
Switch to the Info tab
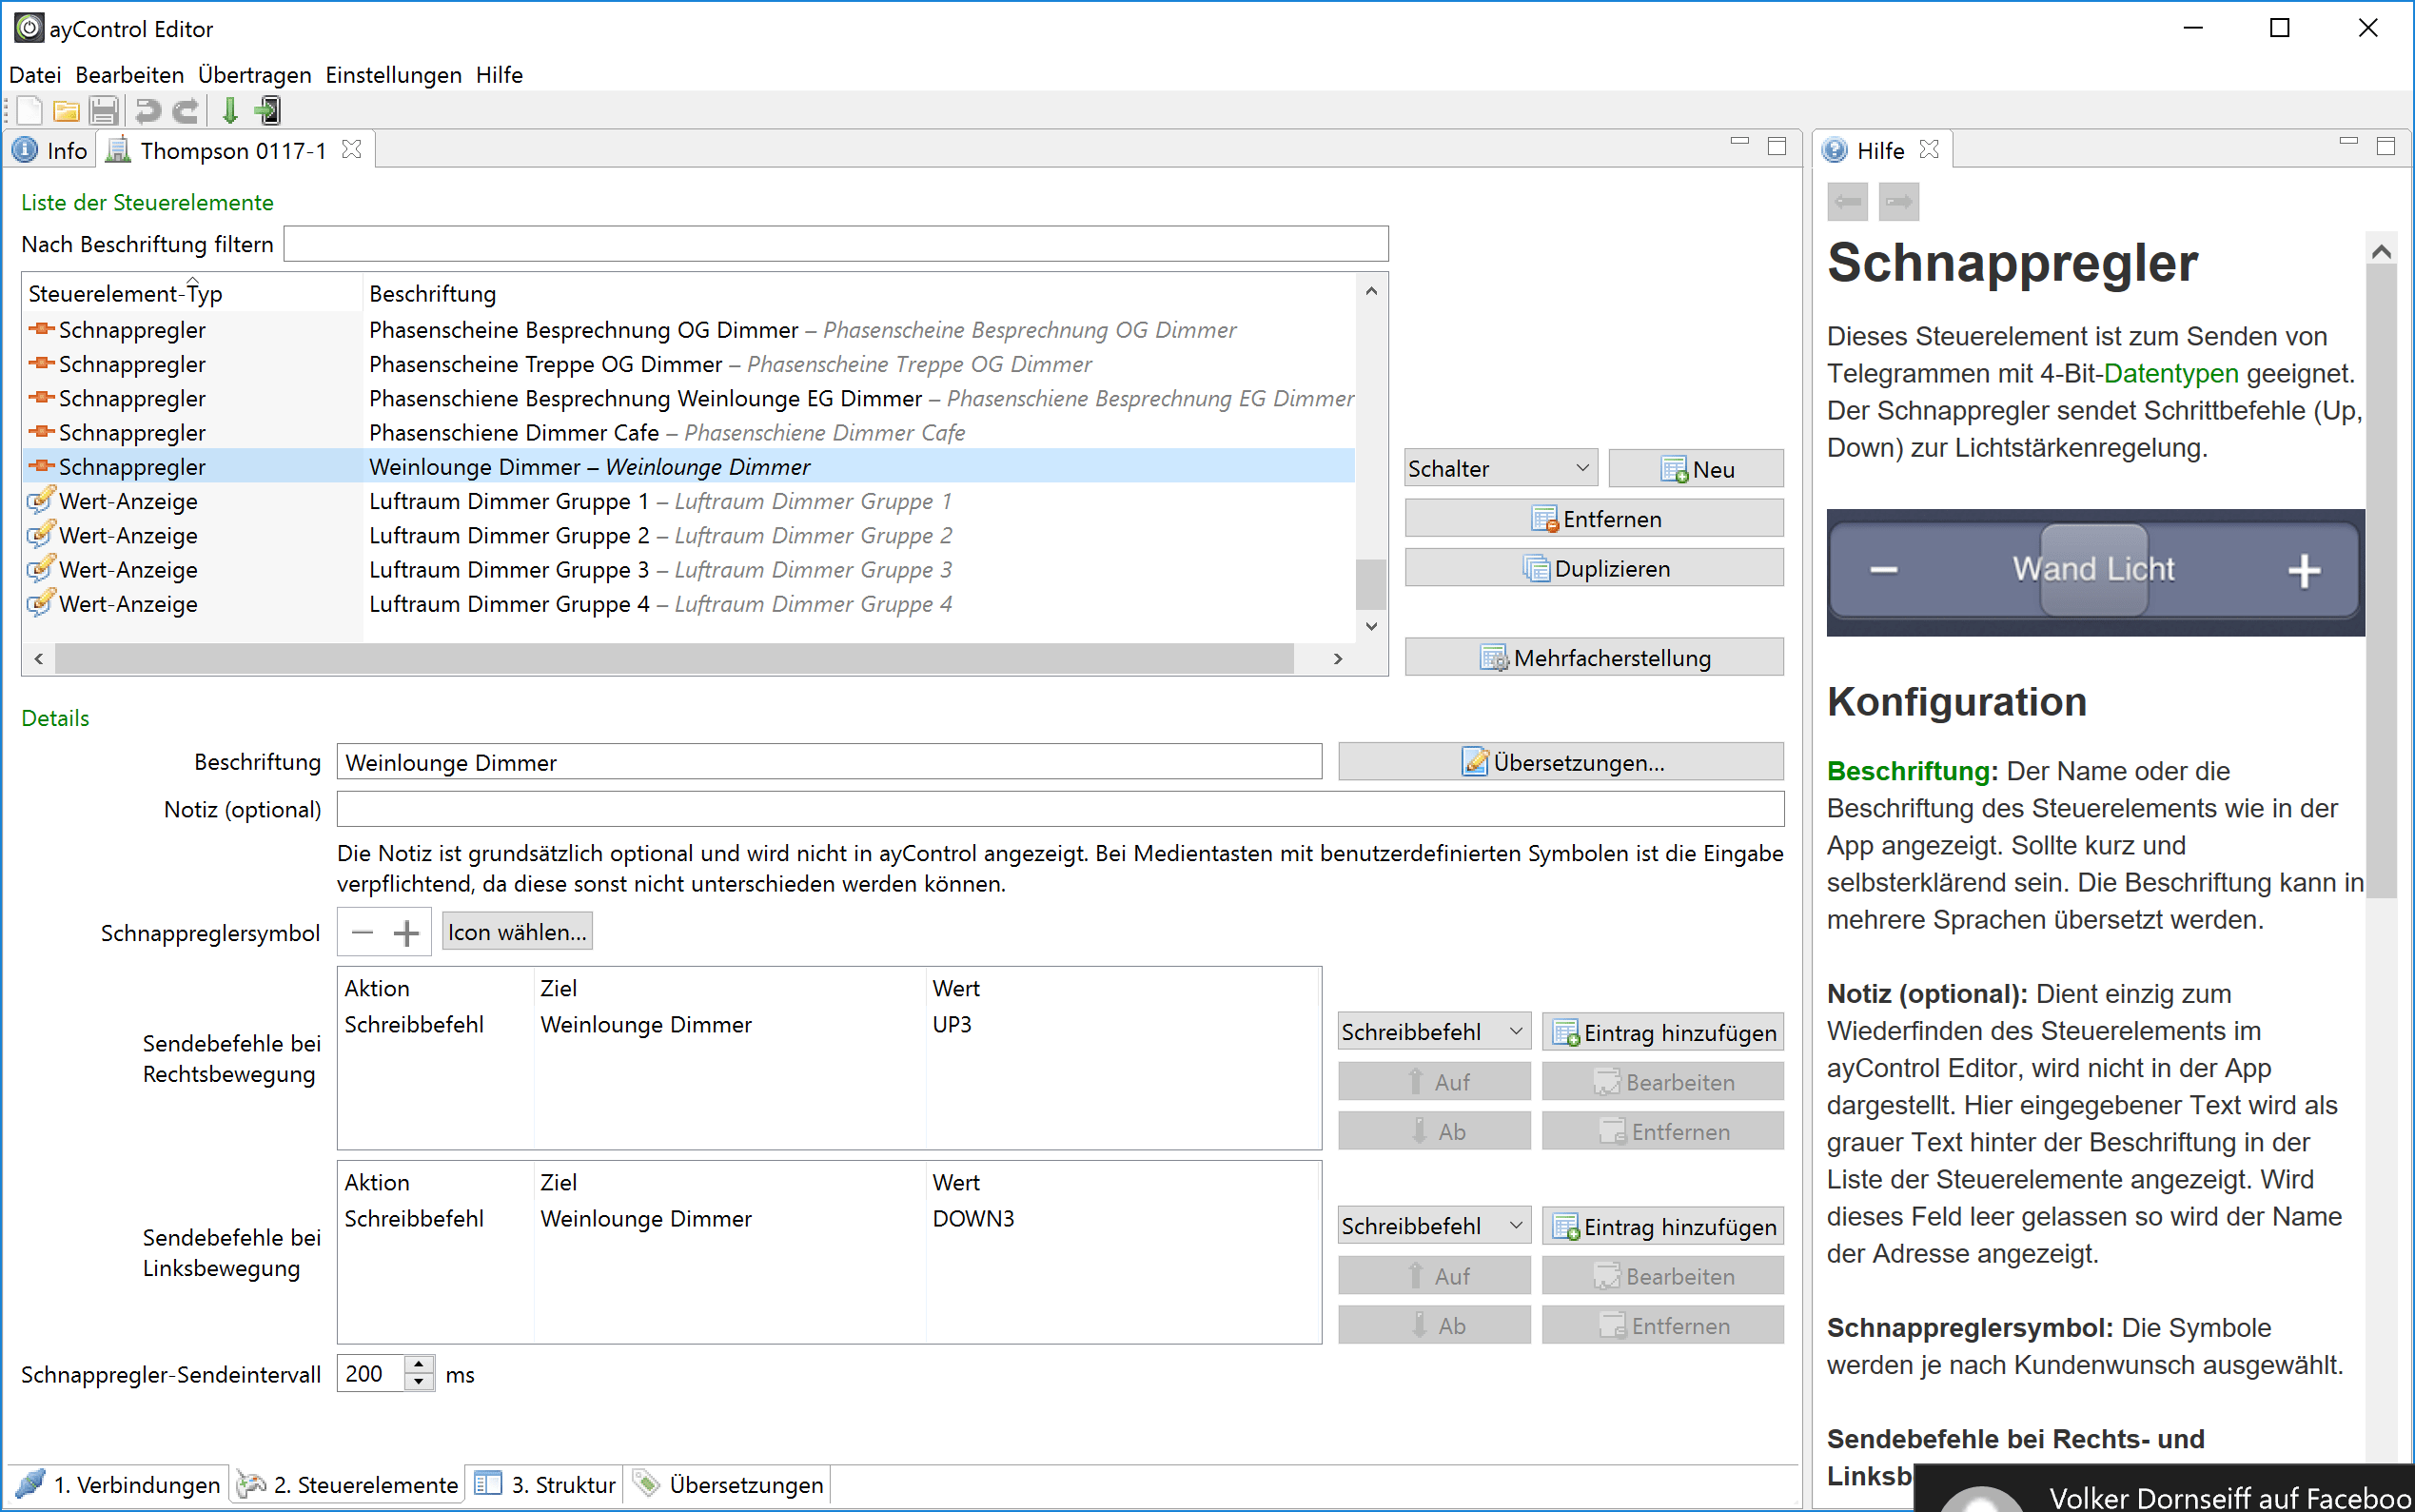click(51, 150)
